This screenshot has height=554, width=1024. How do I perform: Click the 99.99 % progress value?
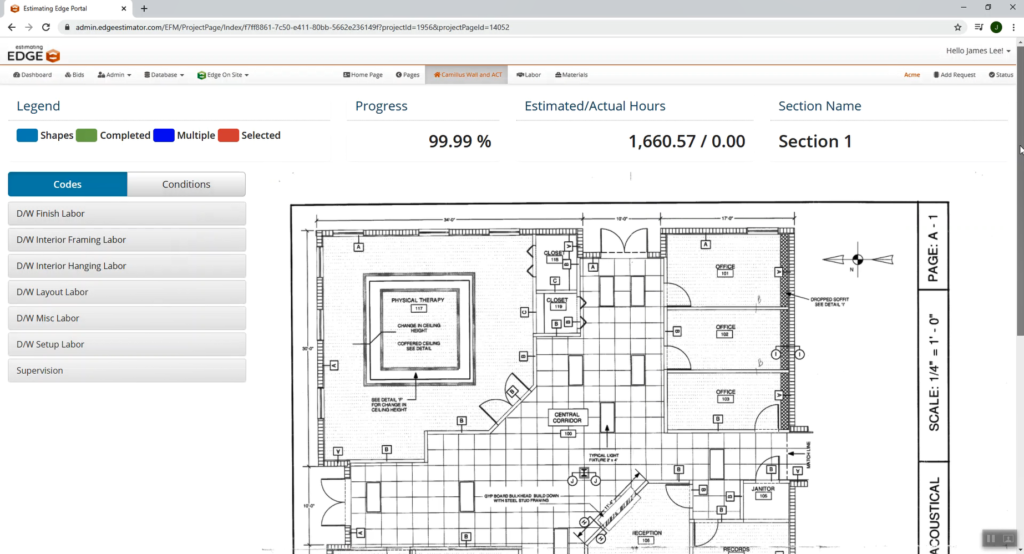(x=459, y=141)
